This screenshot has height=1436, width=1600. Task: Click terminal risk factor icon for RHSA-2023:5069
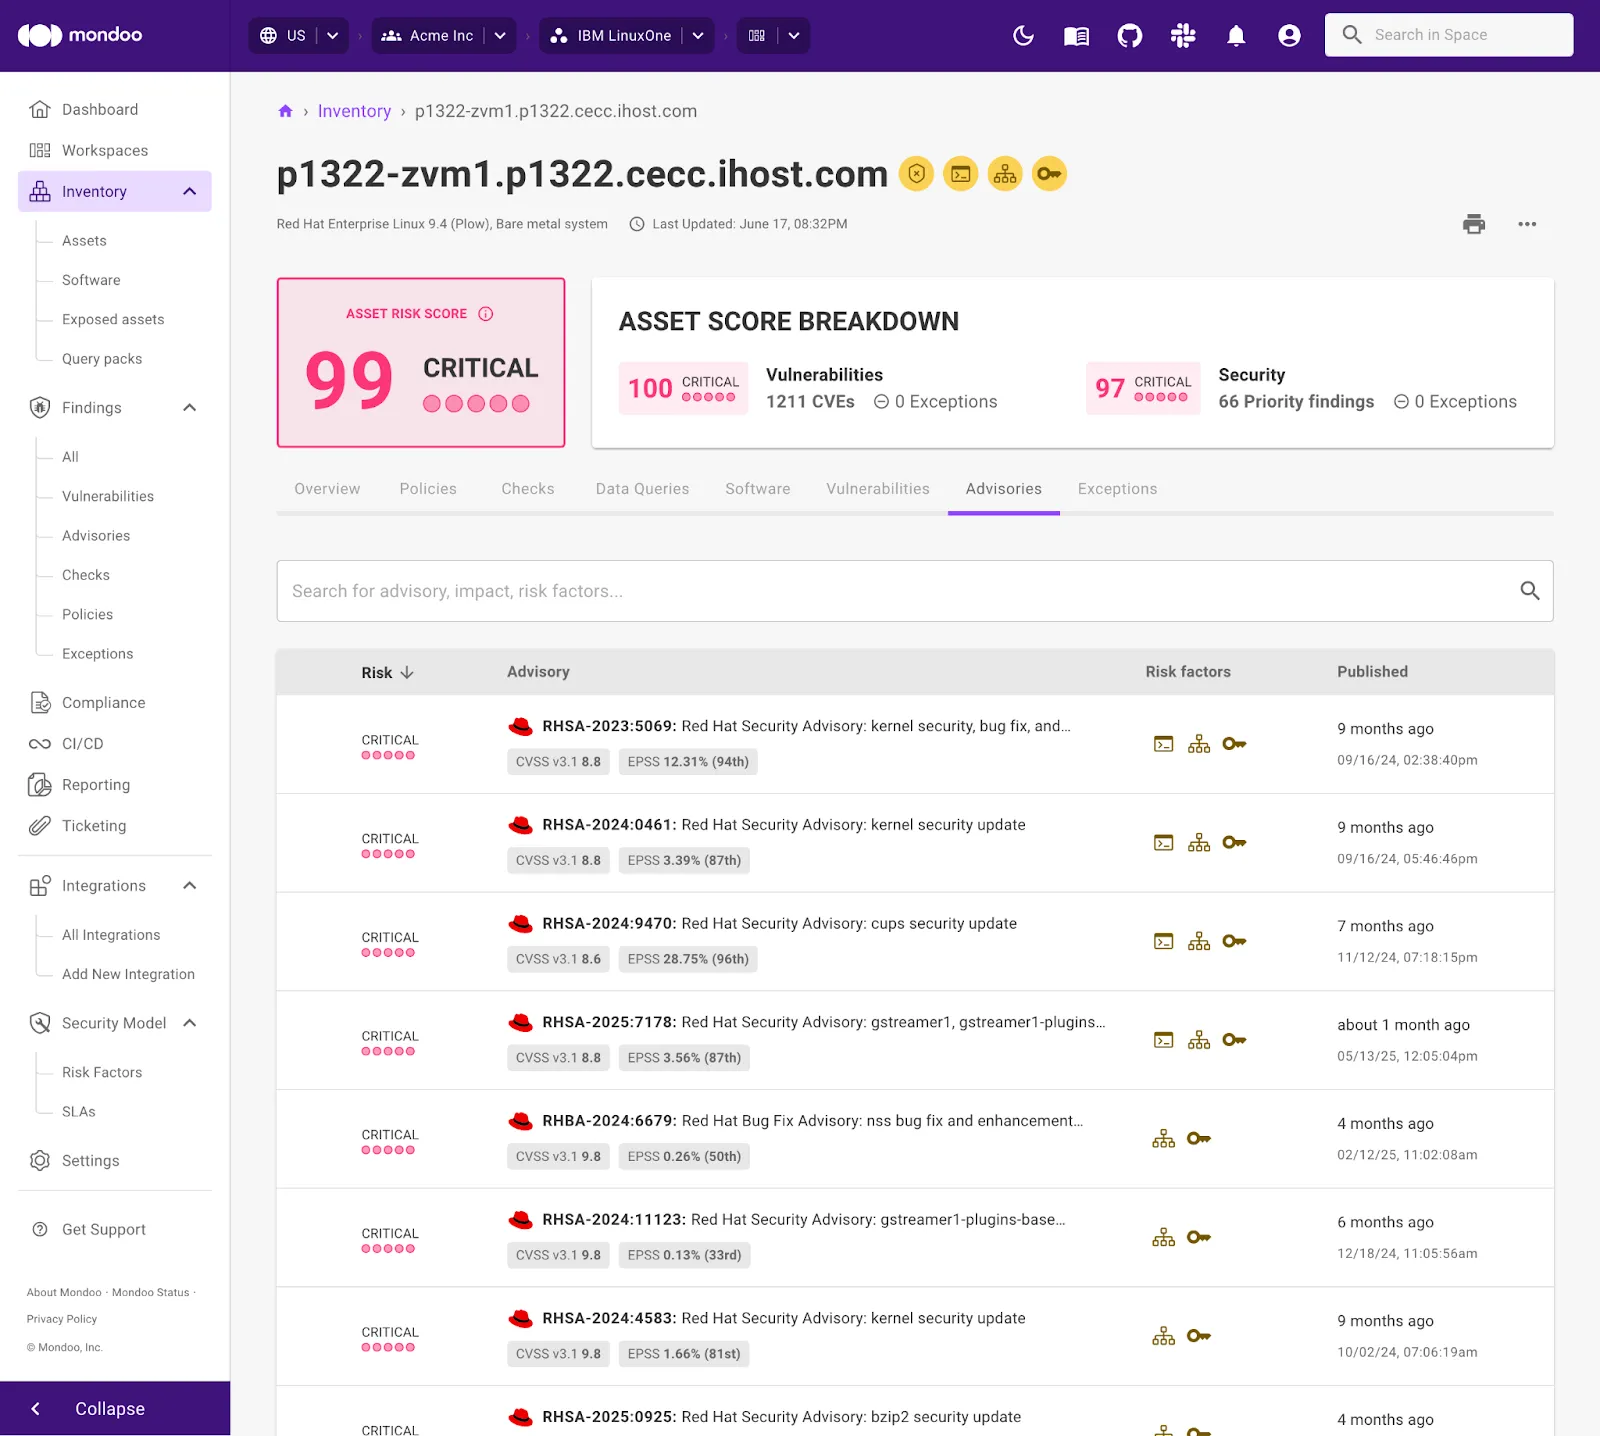pos(1163,744)
